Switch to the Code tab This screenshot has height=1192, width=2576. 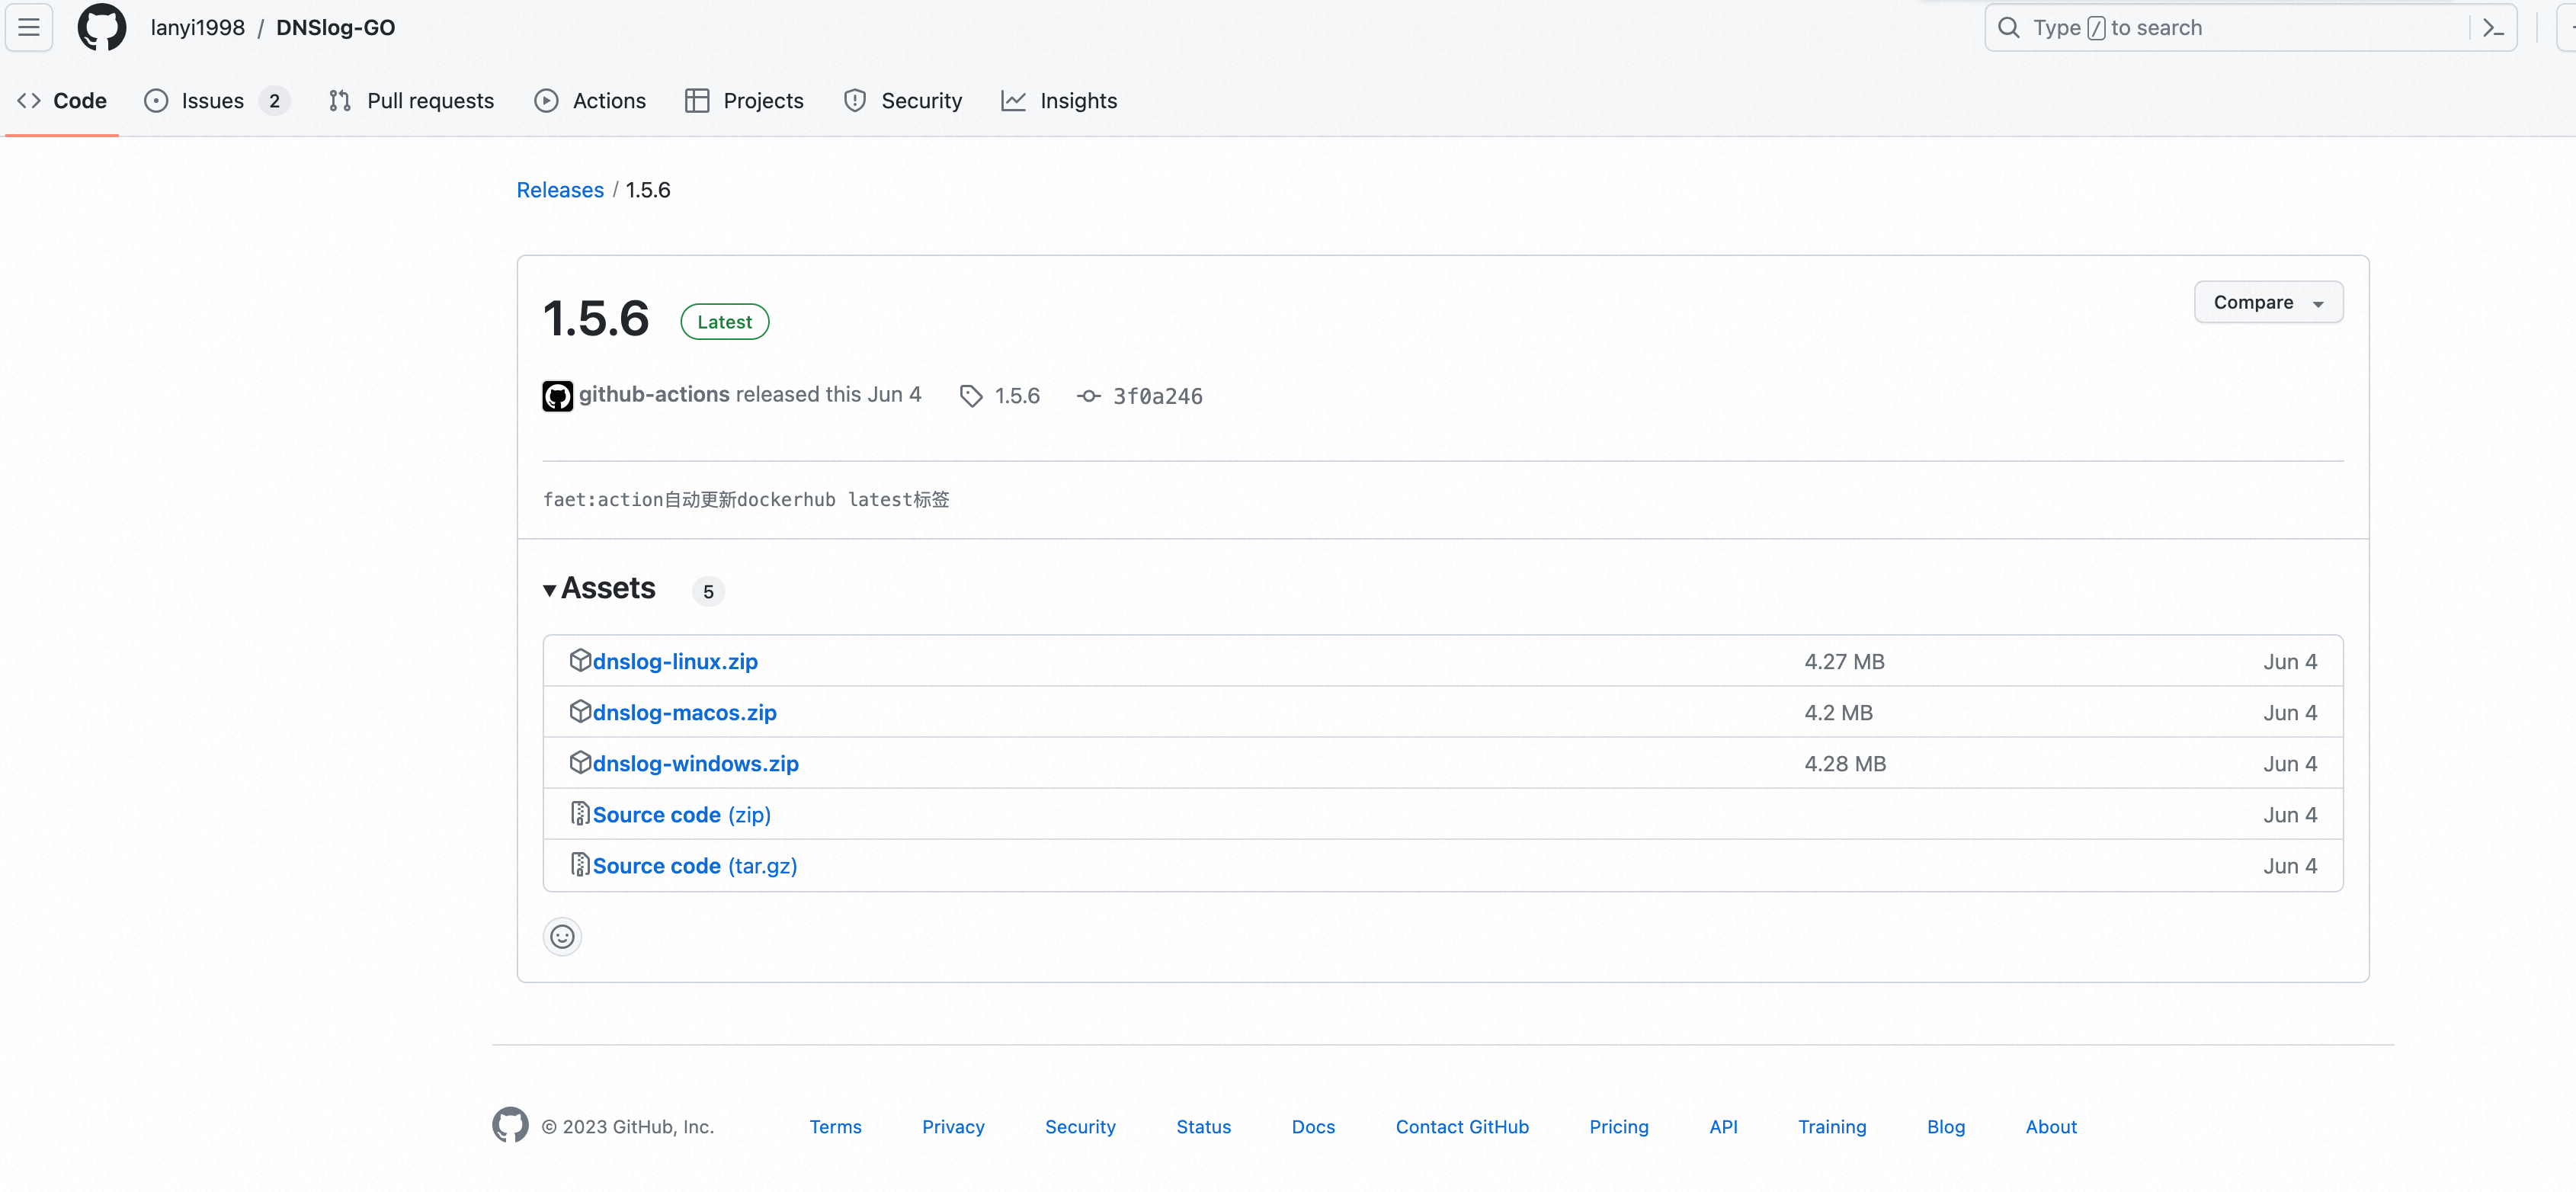click(x=62, y=100)
